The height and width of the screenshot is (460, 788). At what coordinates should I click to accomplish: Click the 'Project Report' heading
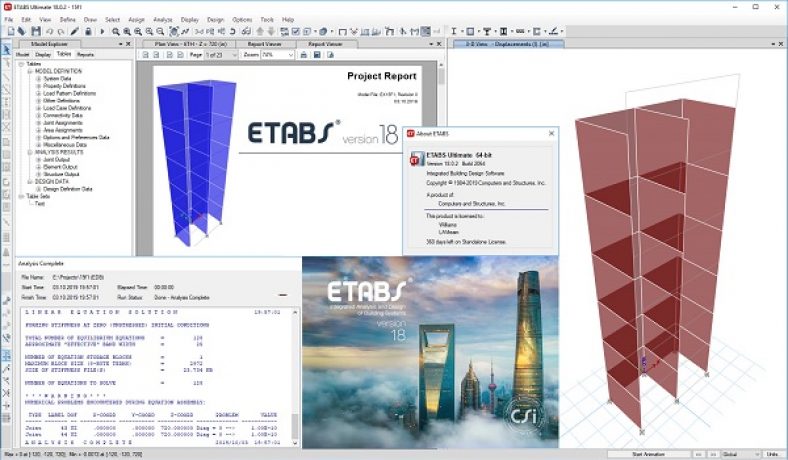coord(382,76)
